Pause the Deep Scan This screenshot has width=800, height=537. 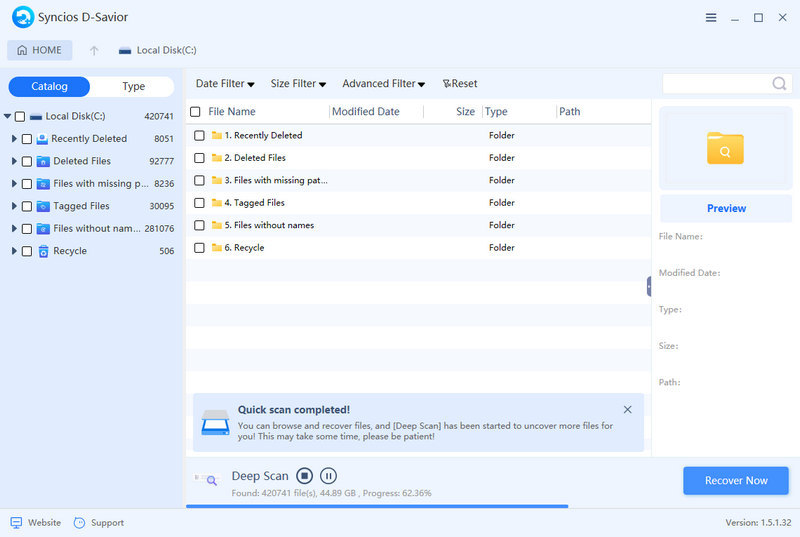pos(328,477)
